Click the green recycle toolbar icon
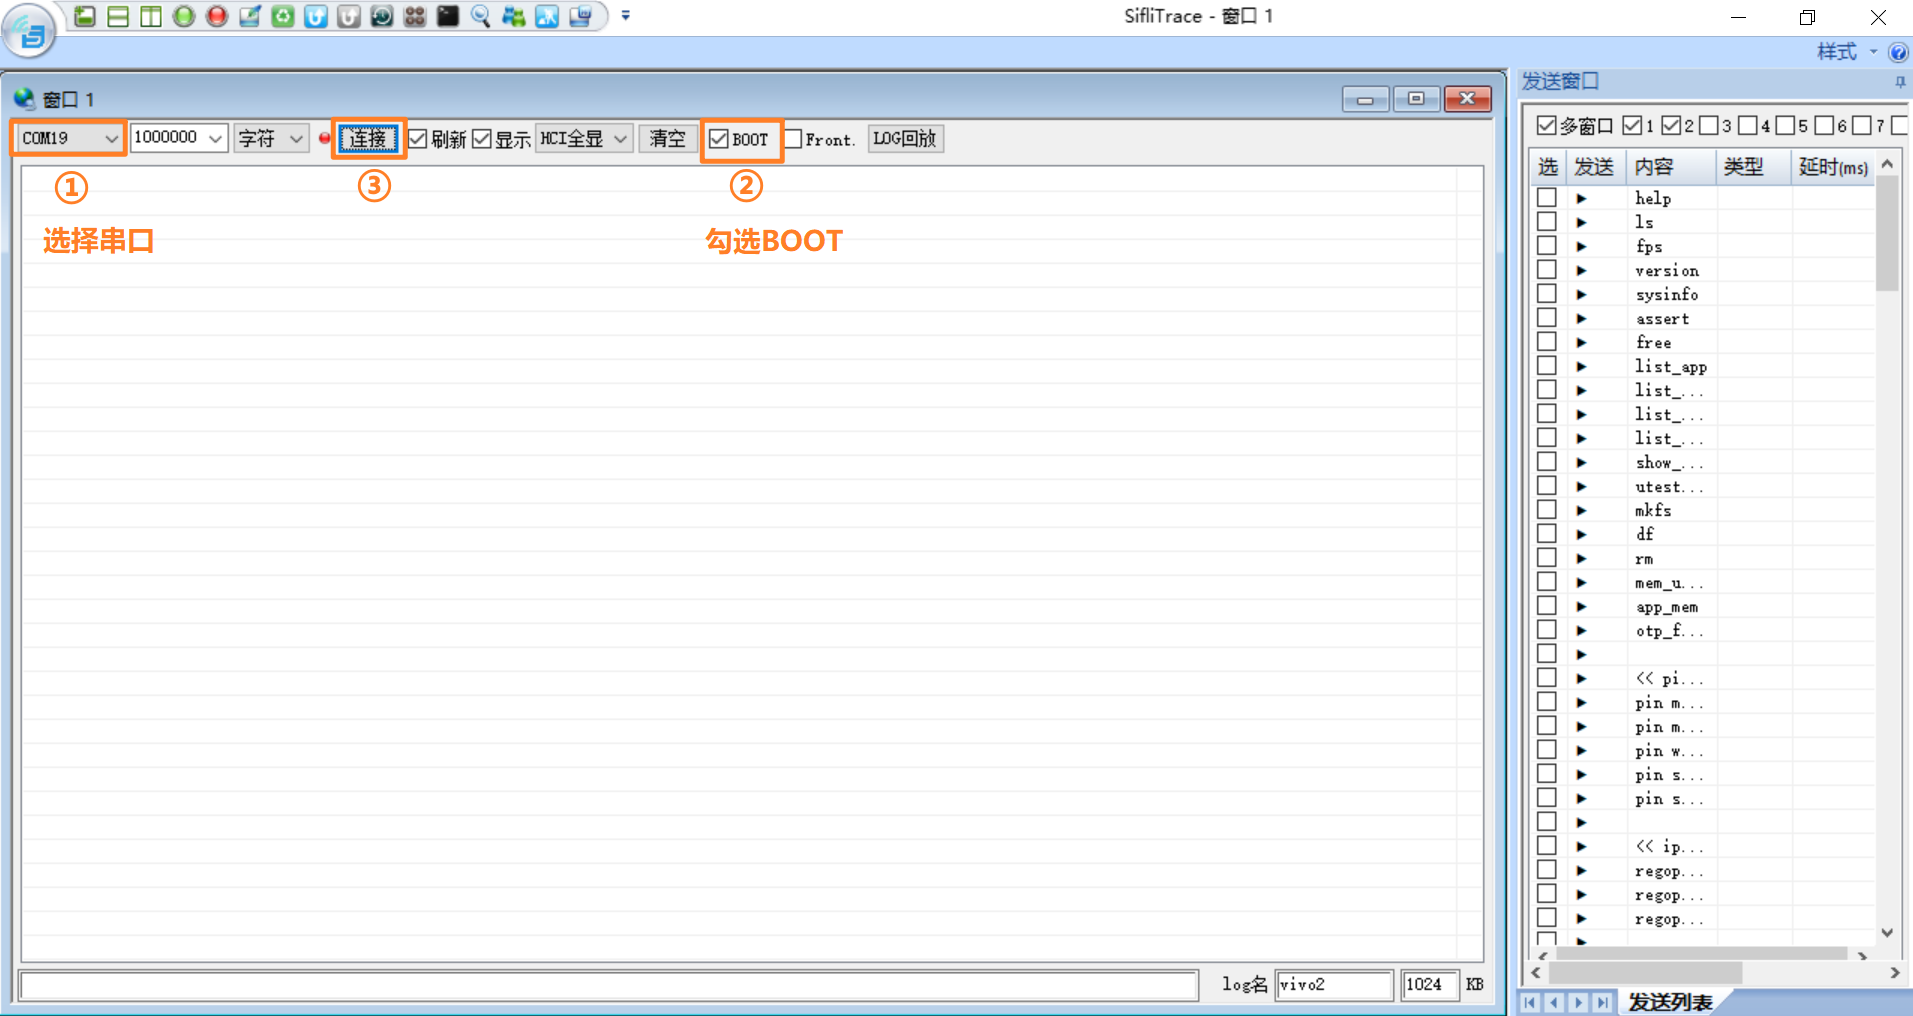This screenshot has width=1913, height=1016. click(x=283, y=16)
